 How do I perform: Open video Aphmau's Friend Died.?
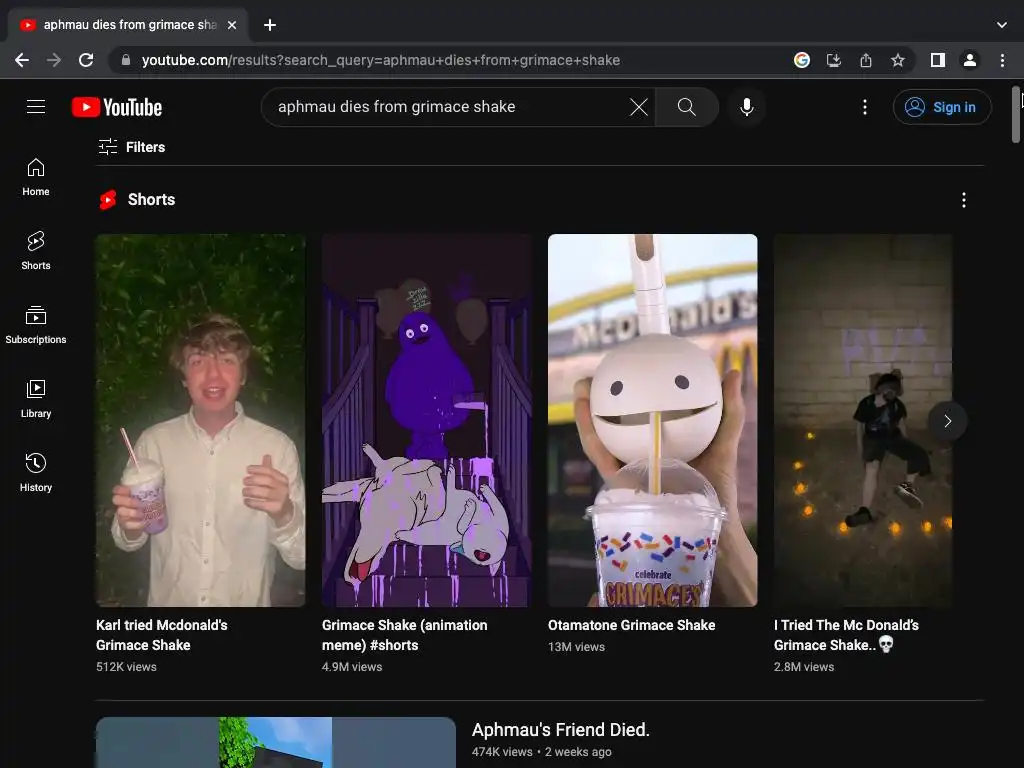click(x=560, y=729)
